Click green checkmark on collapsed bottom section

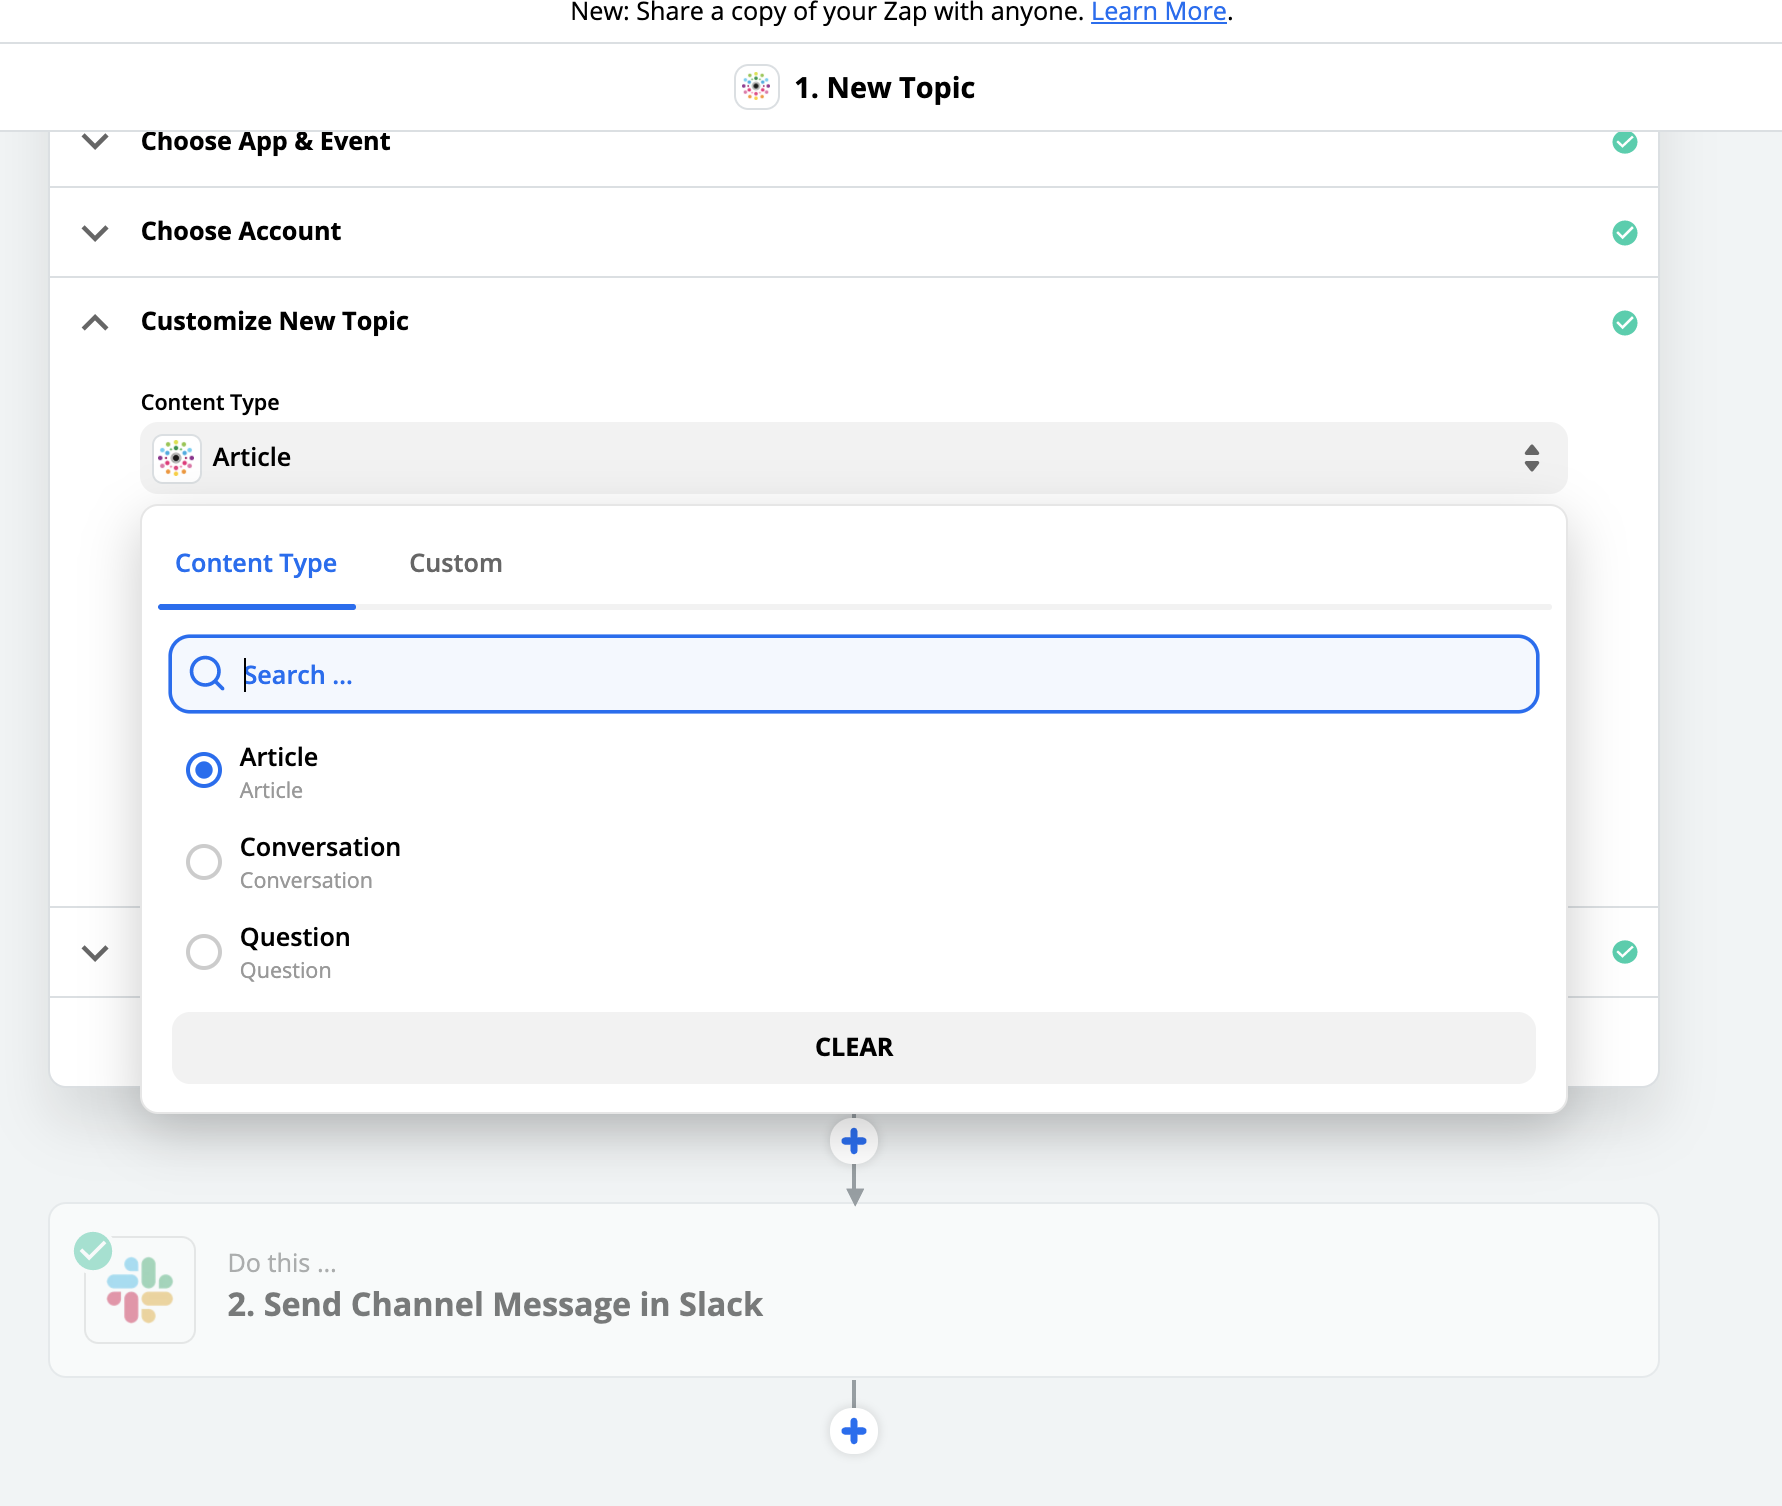[1625, 952]
